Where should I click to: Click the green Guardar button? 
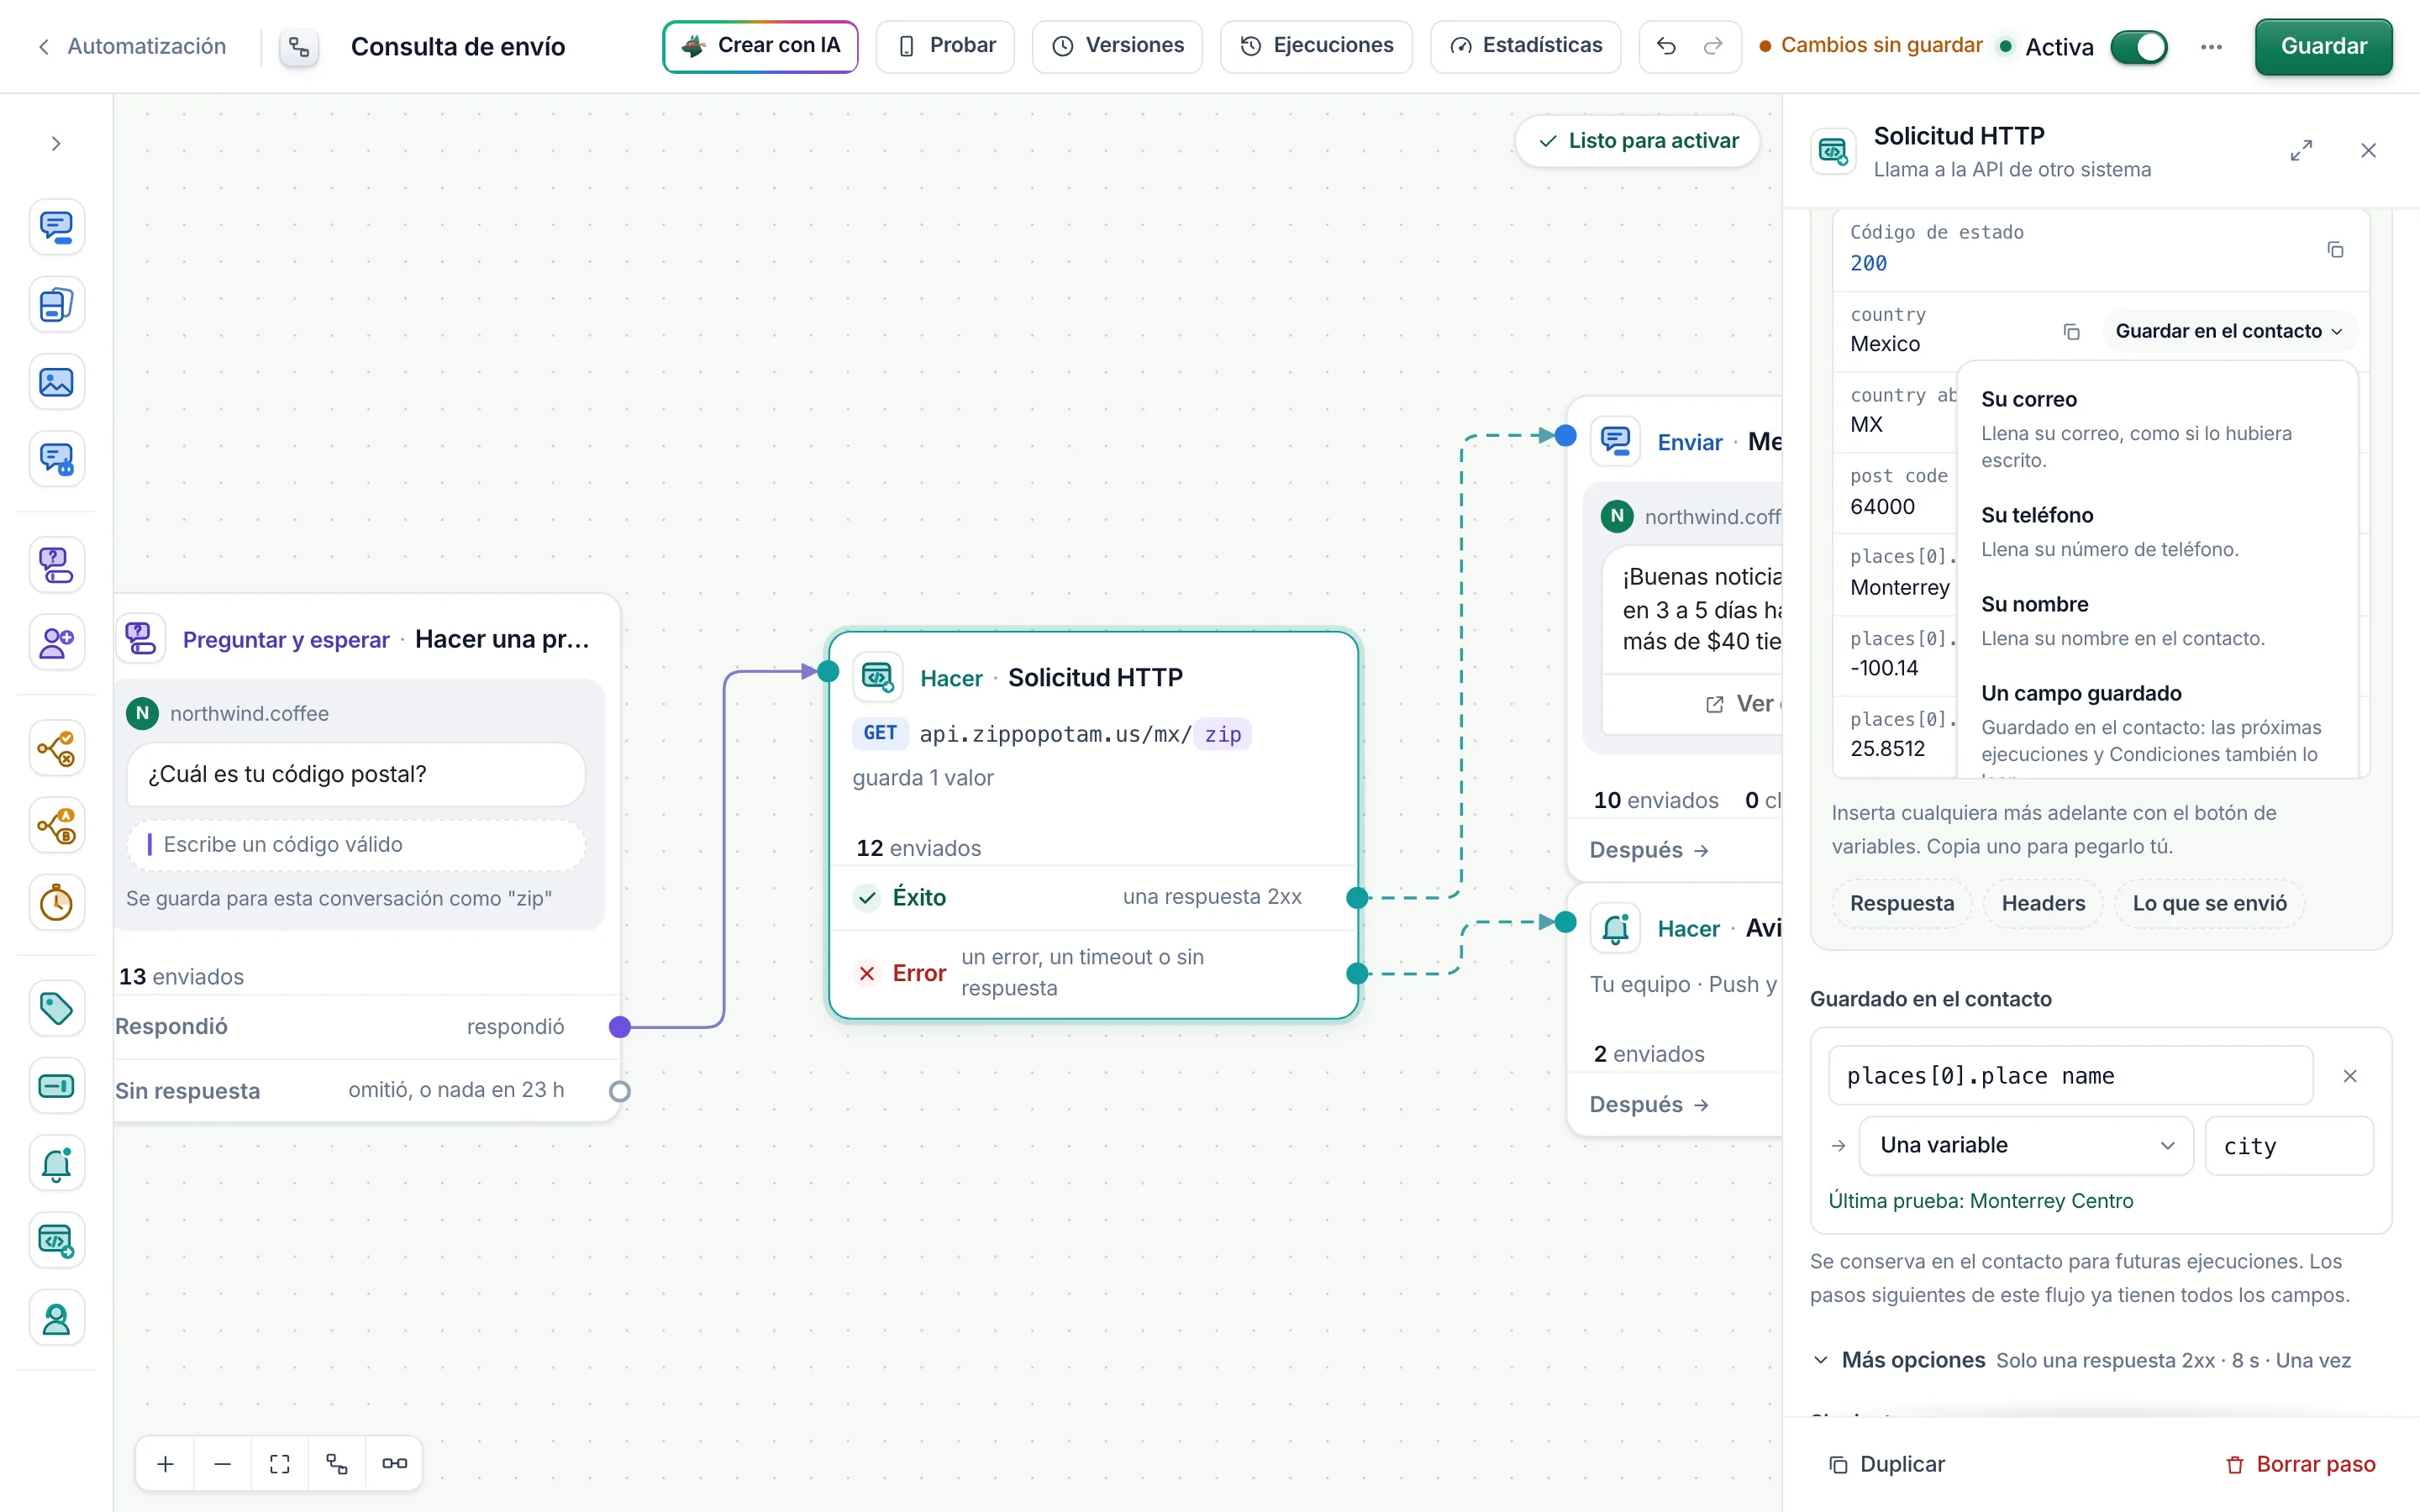click(x=2323, y=47)
